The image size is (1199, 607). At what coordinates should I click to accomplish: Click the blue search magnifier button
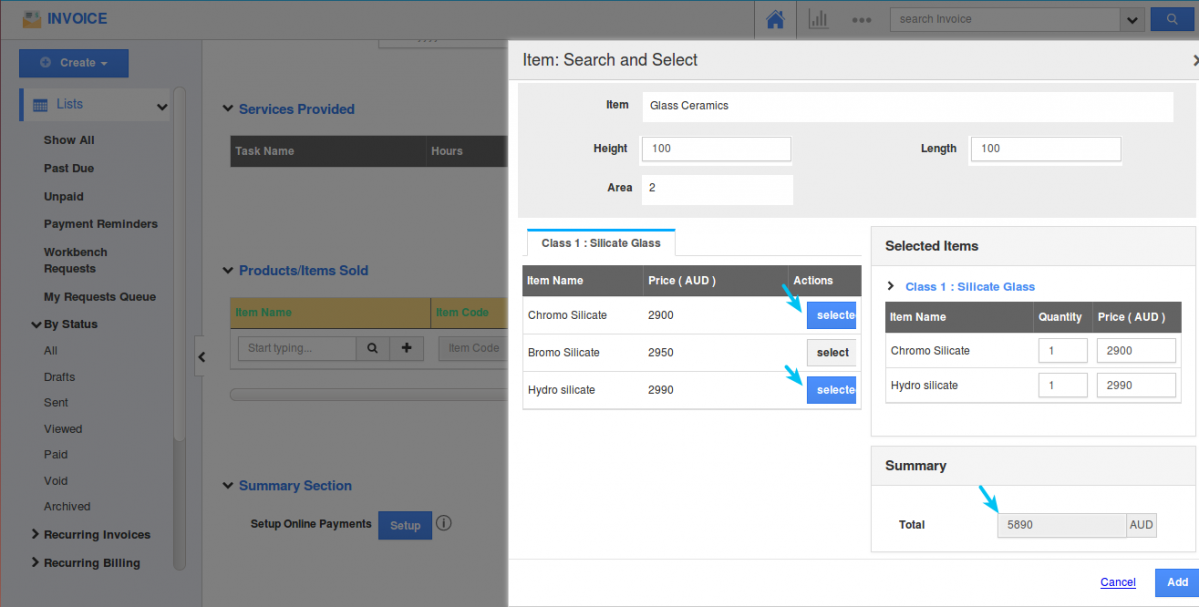(1171, 19)
